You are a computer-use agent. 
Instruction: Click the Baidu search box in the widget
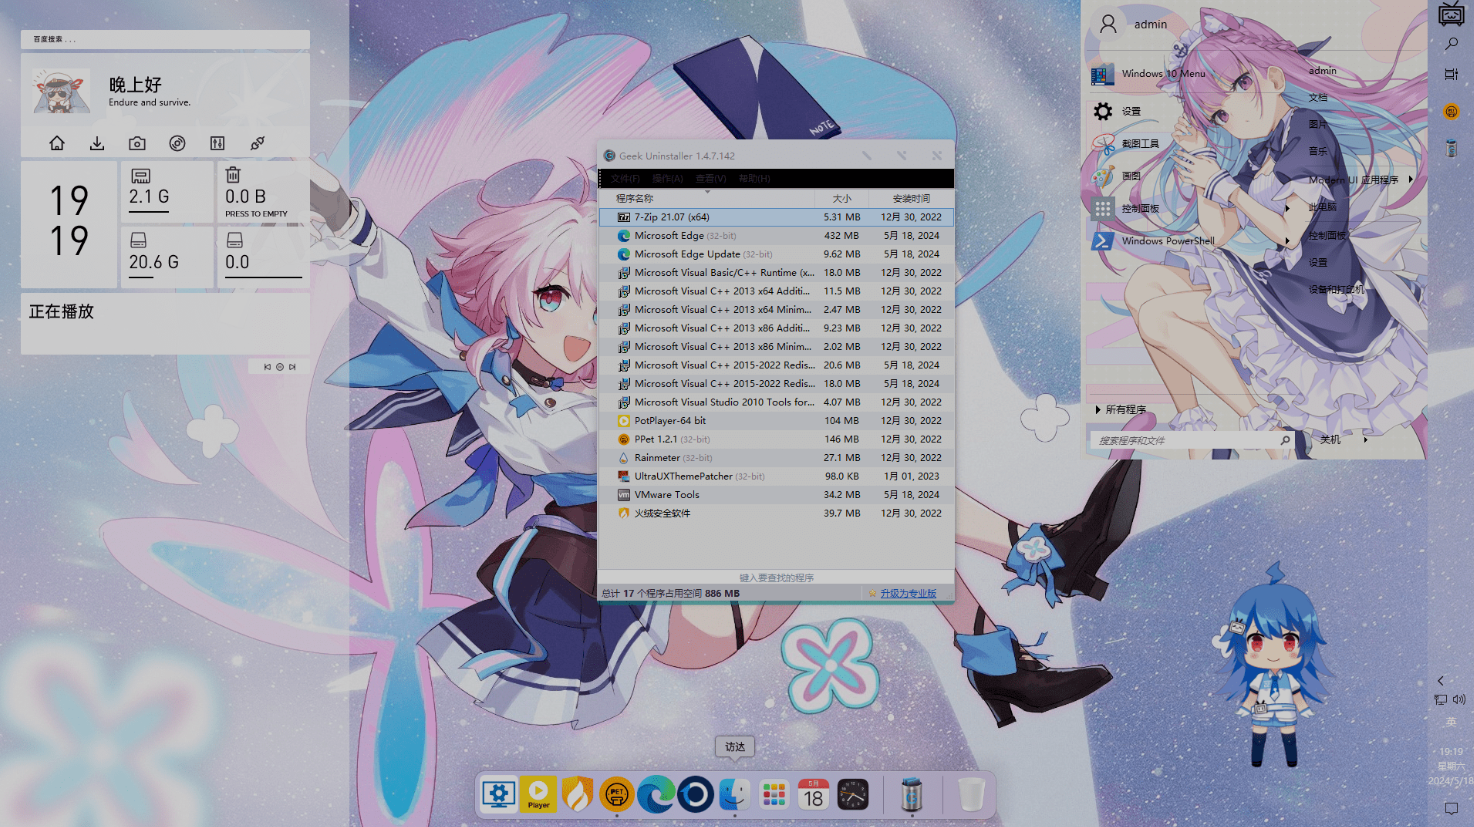(x=165, y=39)
